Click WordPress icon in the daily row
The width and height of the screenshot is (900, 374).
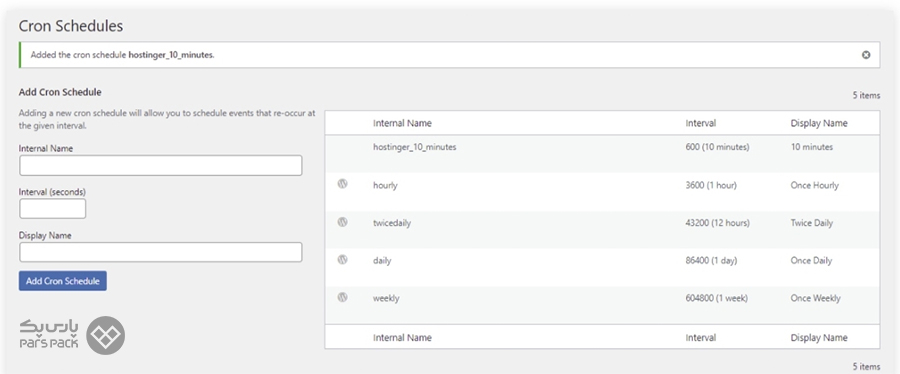point(343,260)
